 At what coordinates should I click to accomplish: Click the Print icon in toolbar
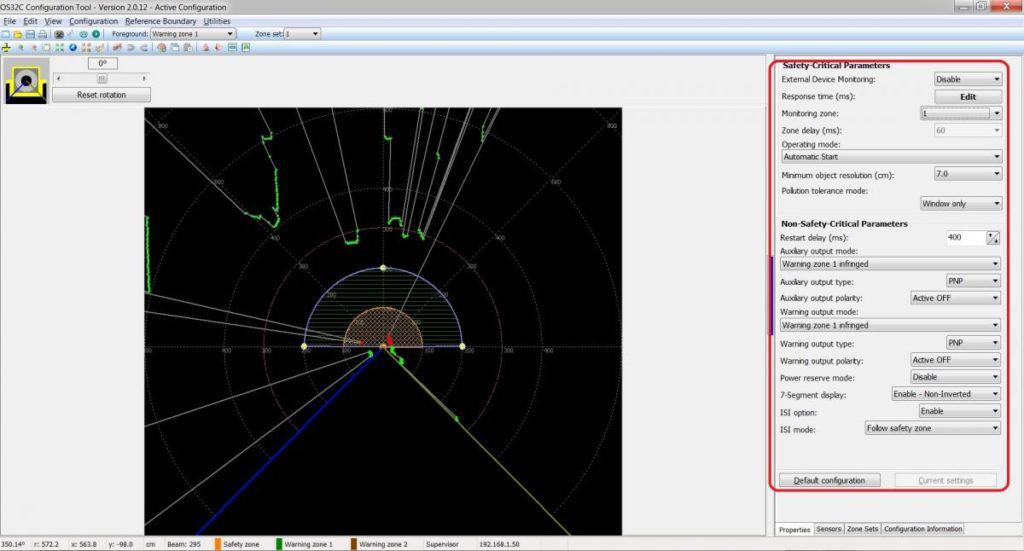click(x=42, y=34)
